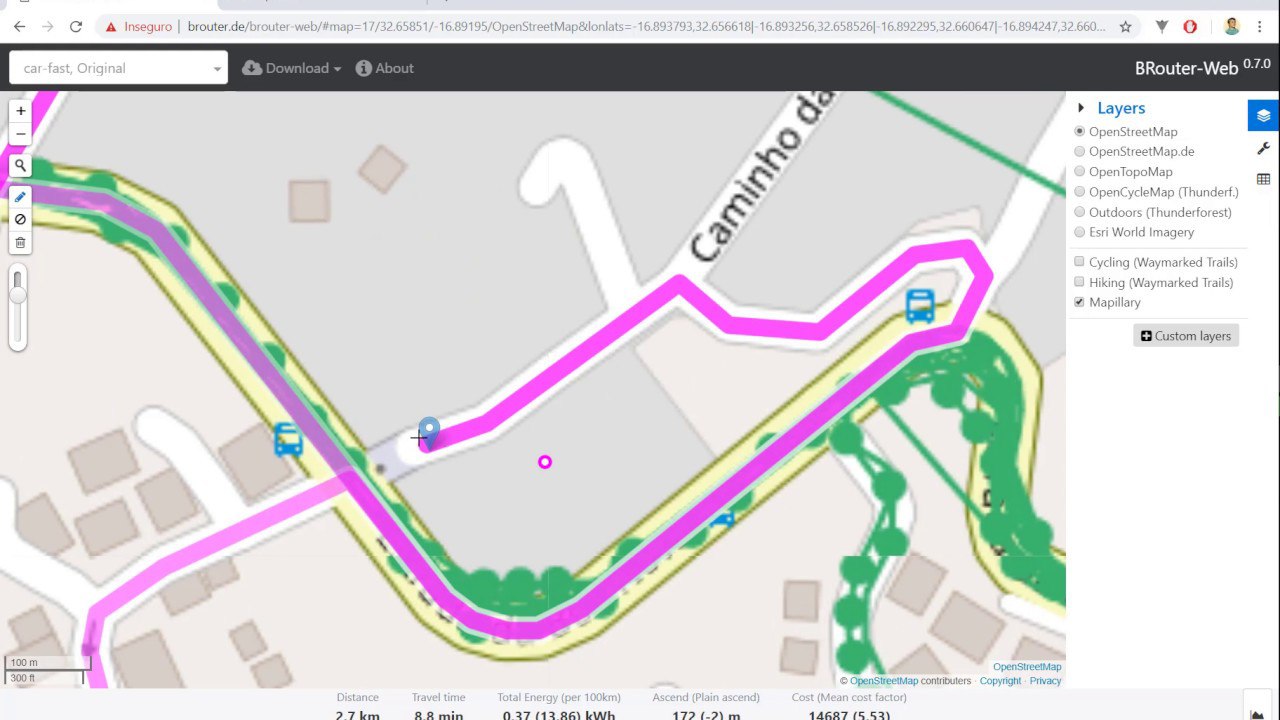This screenshot has height=720, width=1280.
Task: Open the car-fast routing profile dropdown
Action: (x=119, y=68)
